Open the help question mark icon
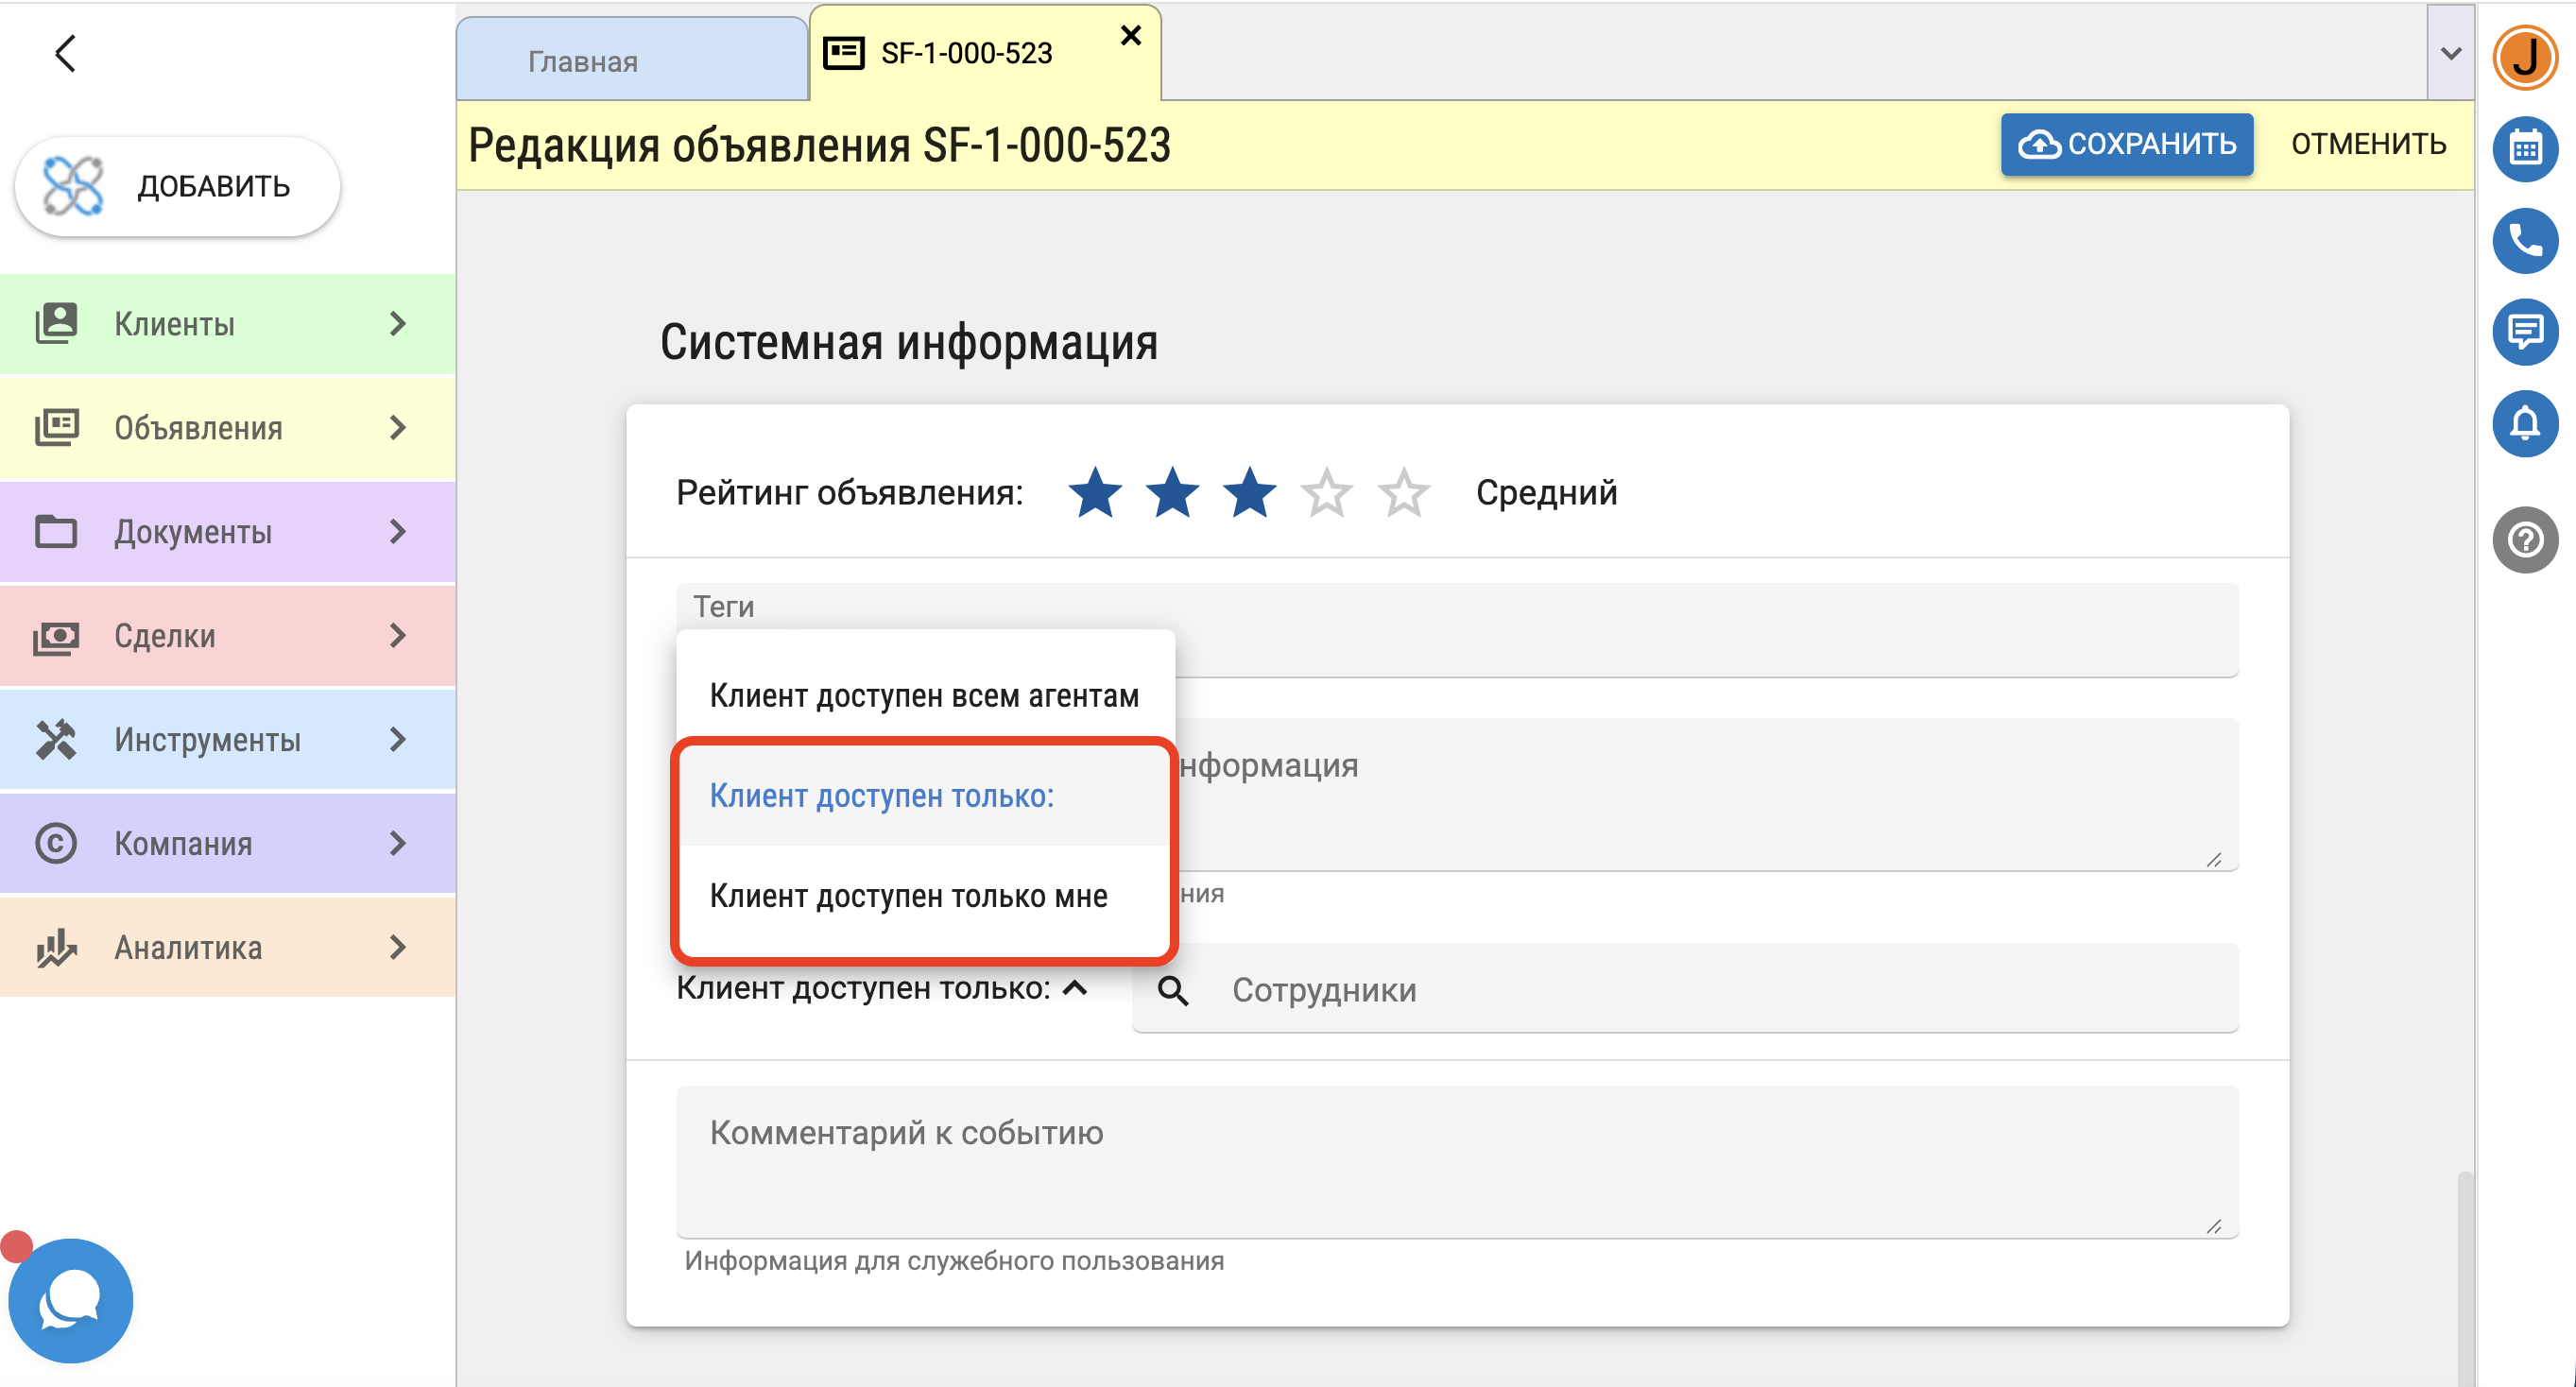This screenshot has width=2576, height=1387. (x=2524, y=540)
